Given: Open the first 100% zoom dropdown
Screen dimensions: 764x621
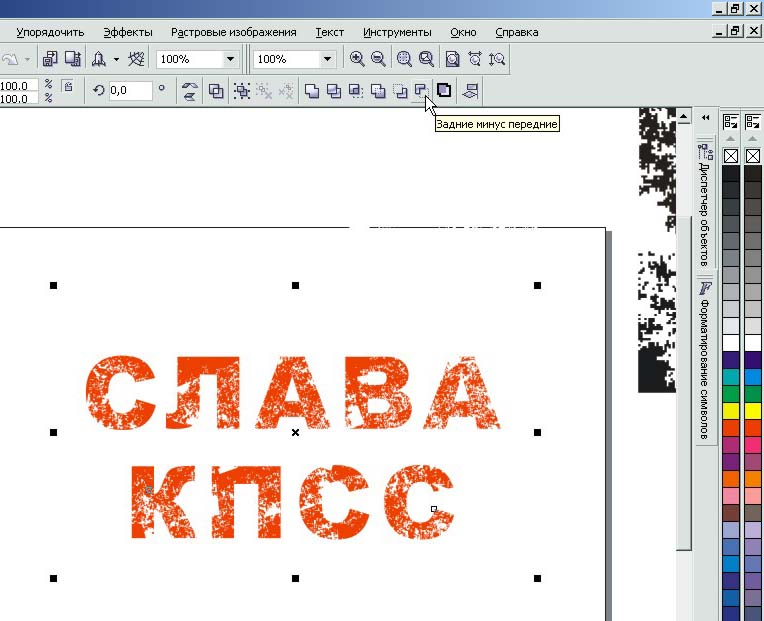Looking at the screenshot, I should point(230,60).
